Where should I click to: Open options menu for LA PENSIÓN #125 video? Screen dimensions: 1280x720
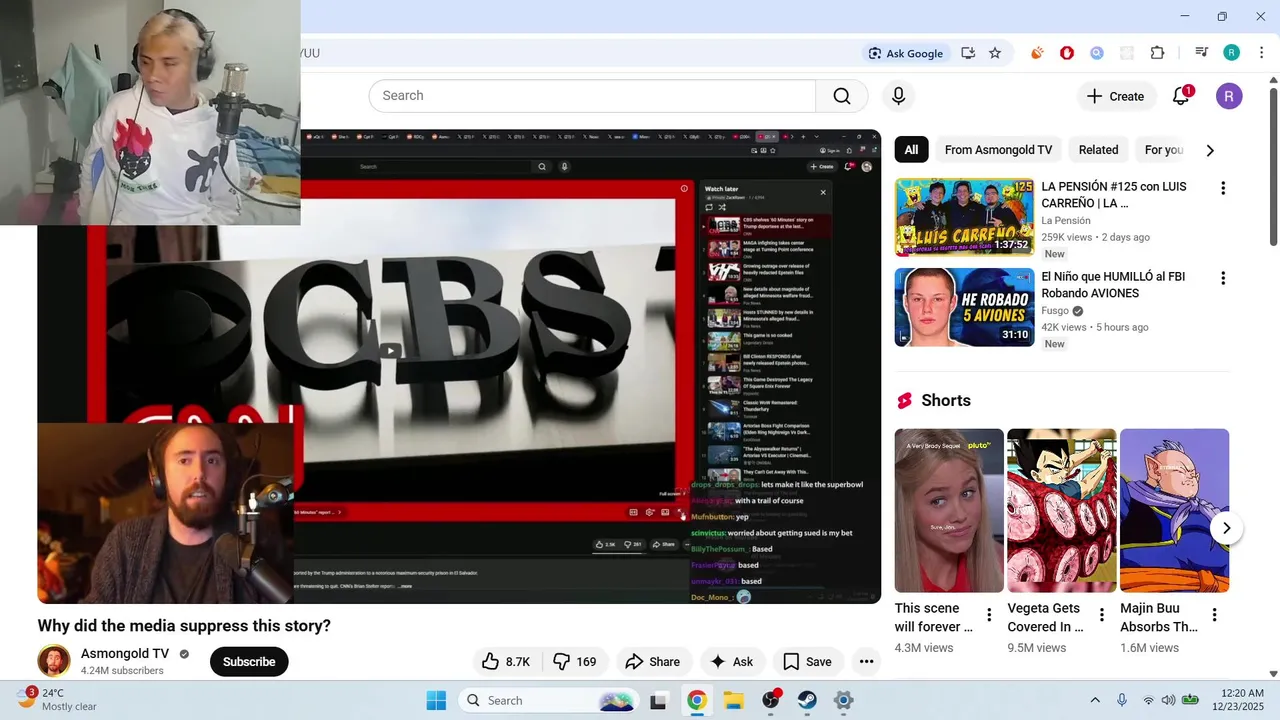pos(1222,188)
